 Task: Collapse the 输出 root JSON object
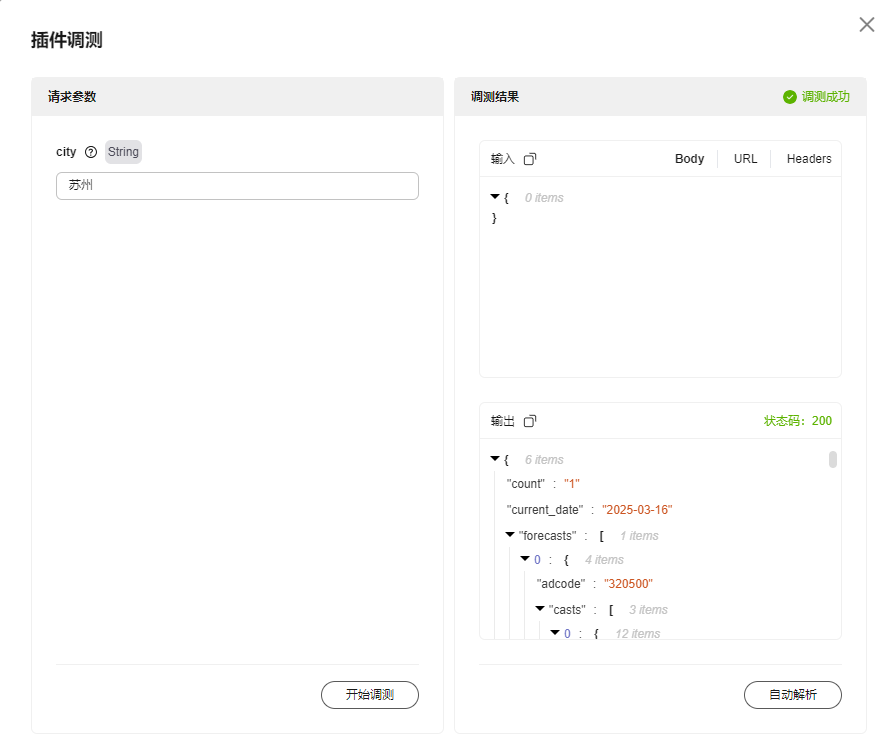click(495, 459)
